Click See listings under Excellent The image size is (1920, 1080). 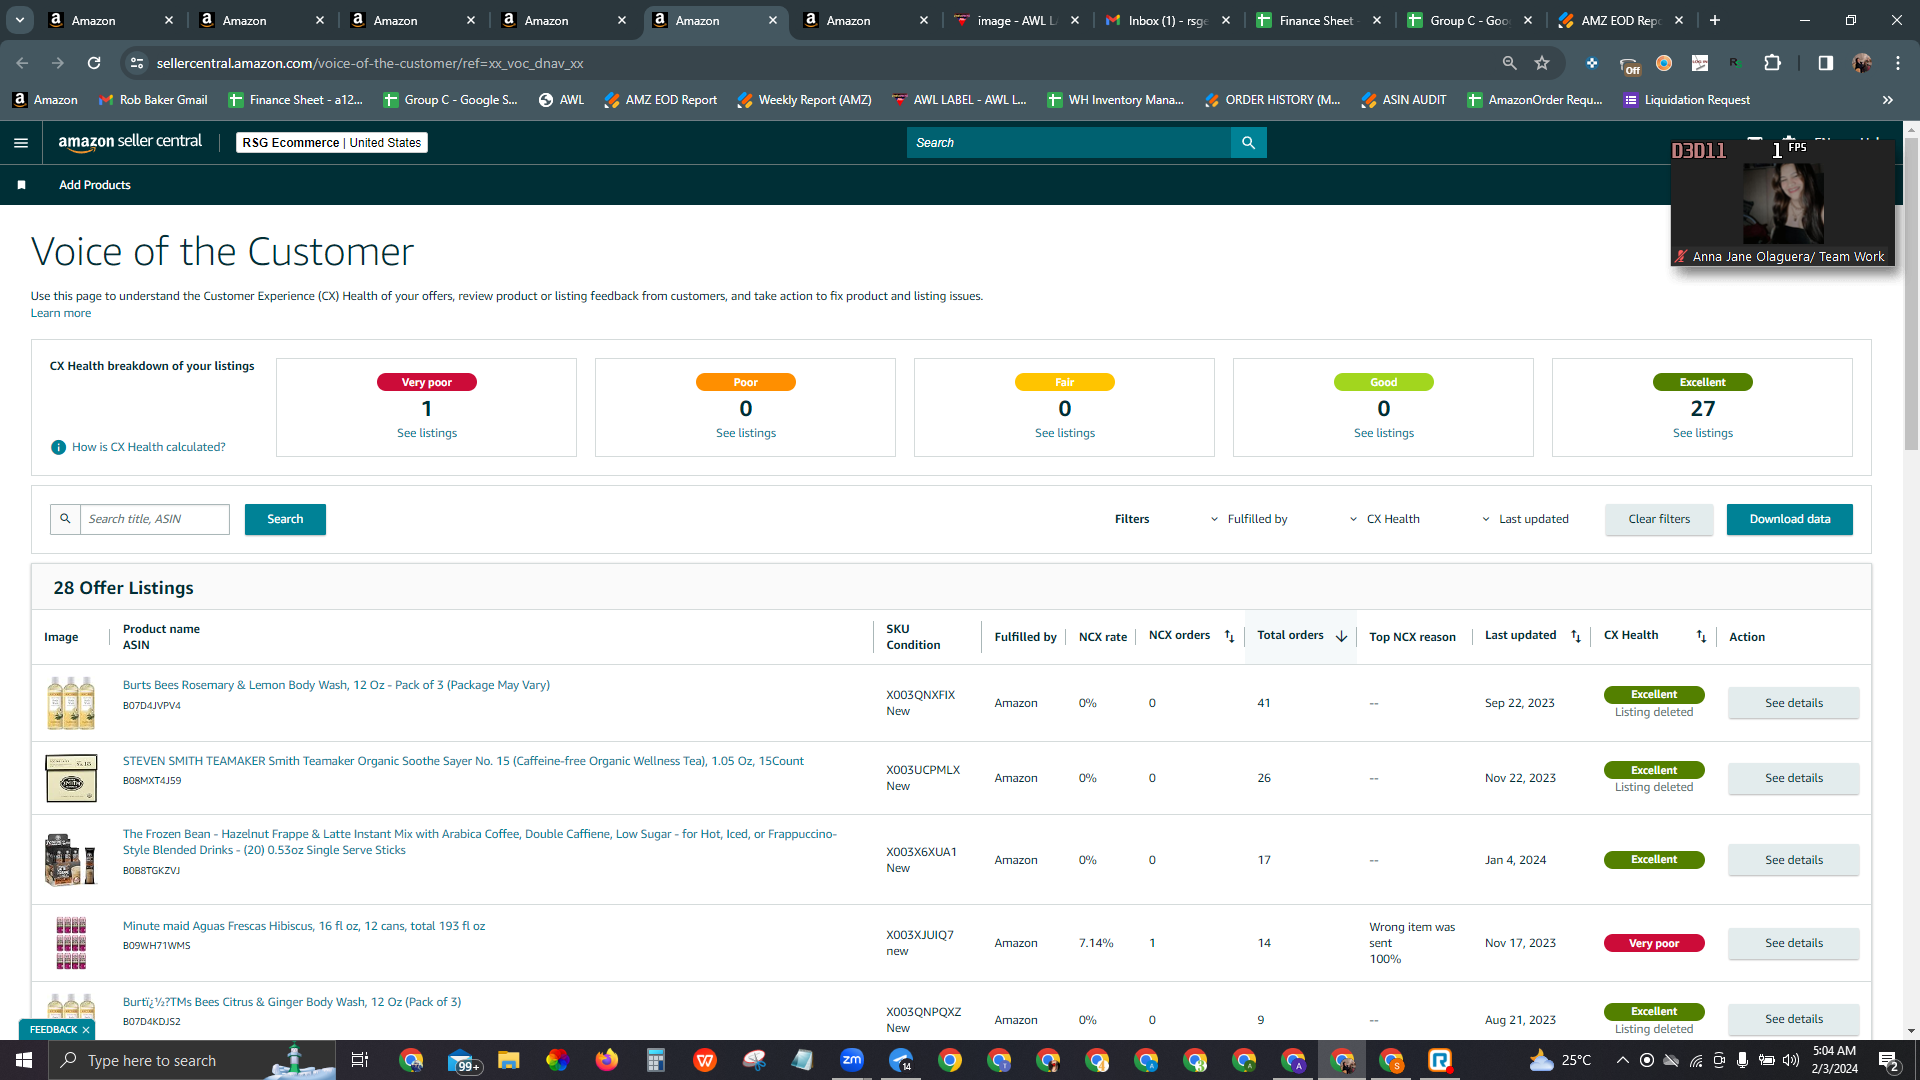coord(1703,433)
